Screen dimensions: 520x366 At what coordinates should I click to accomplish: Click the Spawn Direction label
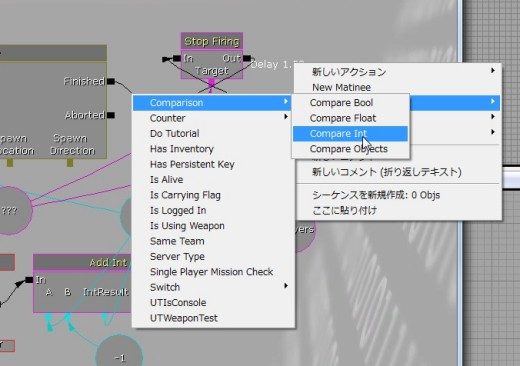(x=72, y=144)
